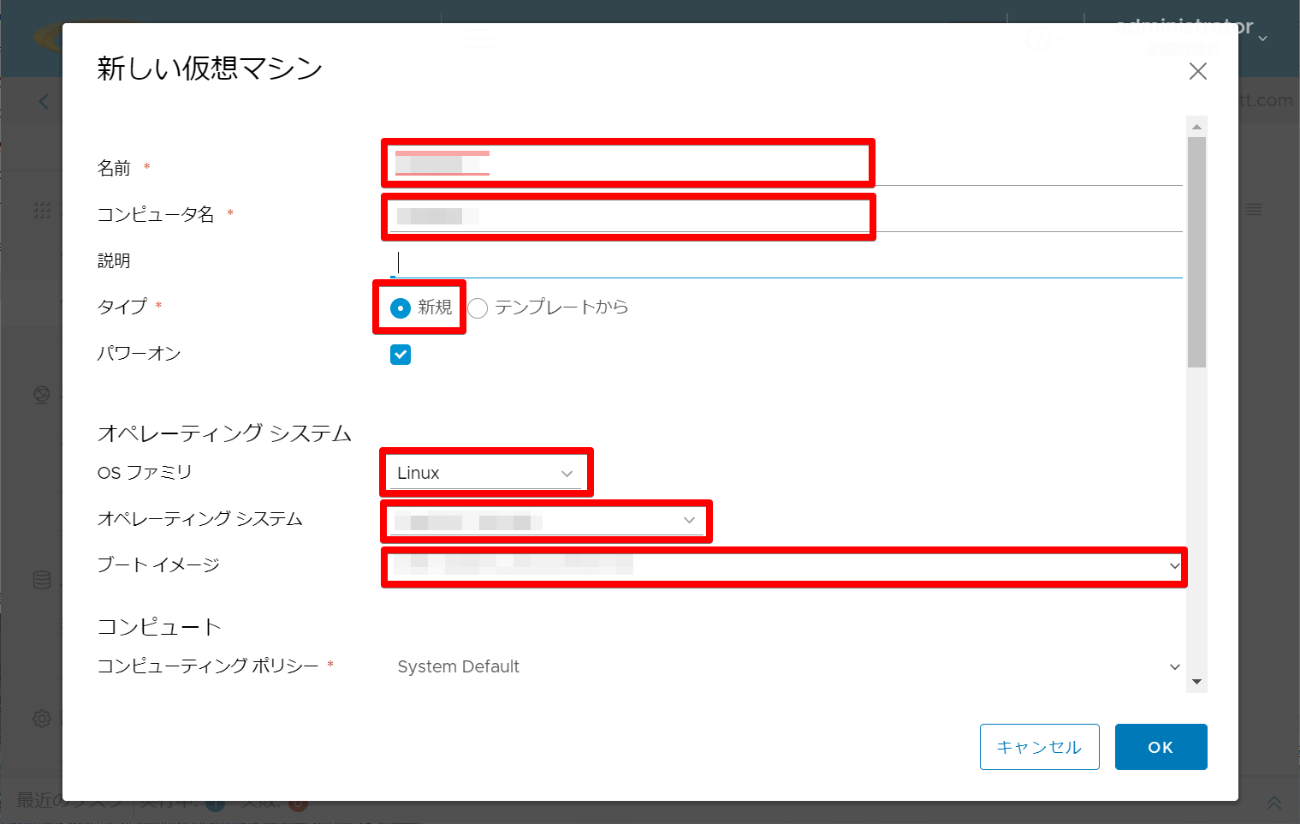Screen dimensions: 1300x824
Task: Click into the 説明 text field
Action: click(x=786, y=262)
